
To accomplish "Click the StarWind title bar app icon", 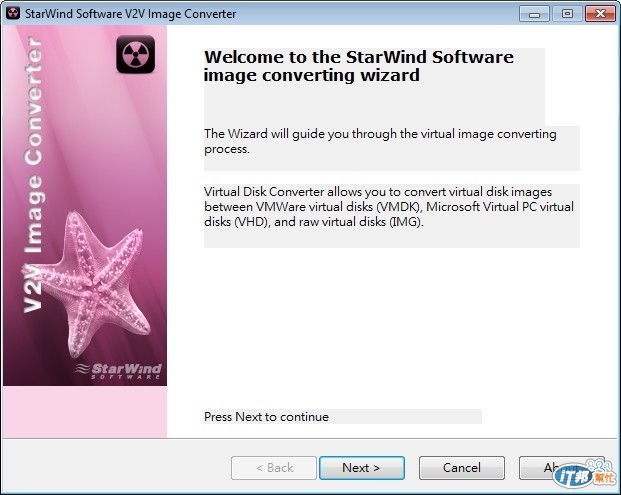I will pyautogui.click(x=13, y=13).
